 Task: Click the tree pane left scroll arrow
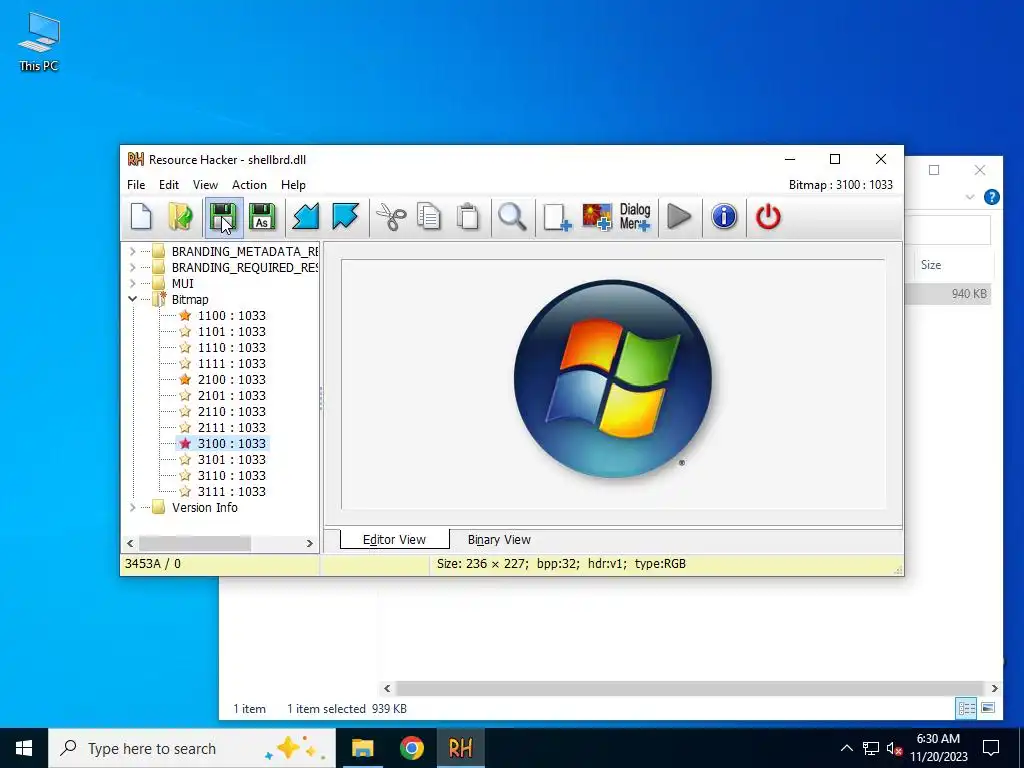(x=130, y=543)
